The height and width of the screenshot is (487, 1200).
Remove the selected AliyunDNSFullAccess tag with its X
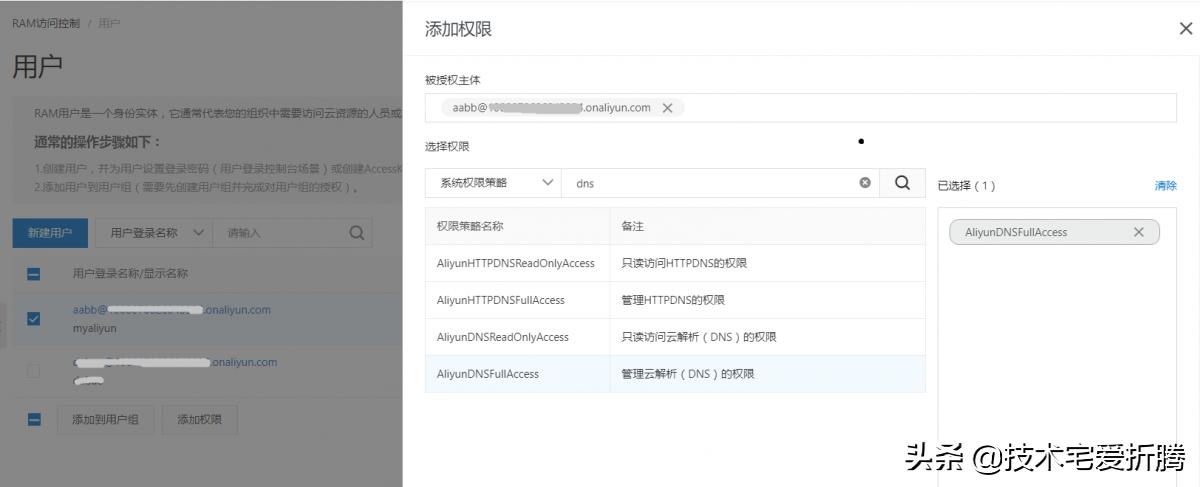click(1138, 232)
